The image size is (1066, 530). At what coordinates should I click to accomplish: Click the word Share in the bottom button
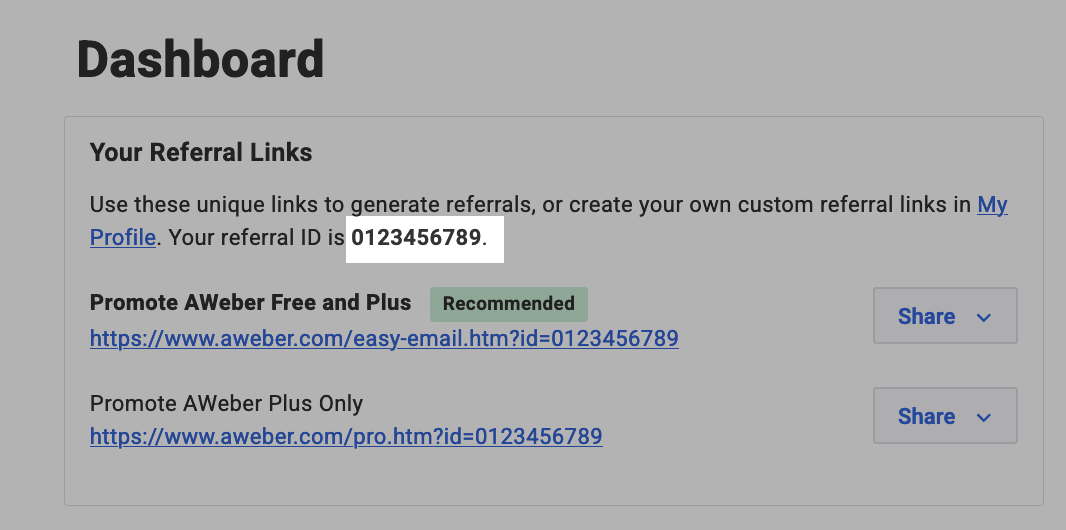pyautogui.click(x=926, y=416)
